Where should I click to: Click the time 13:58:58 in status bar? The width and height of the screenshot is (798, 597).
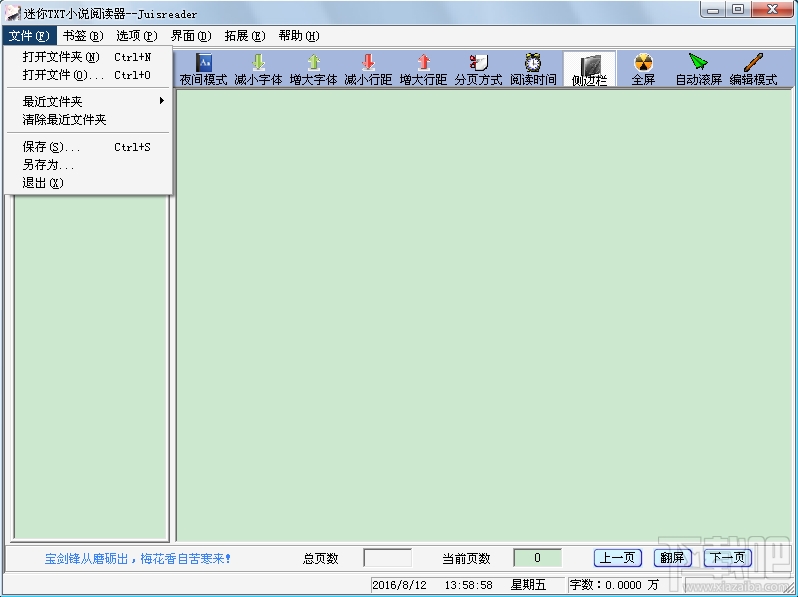[x=468, y=585]
